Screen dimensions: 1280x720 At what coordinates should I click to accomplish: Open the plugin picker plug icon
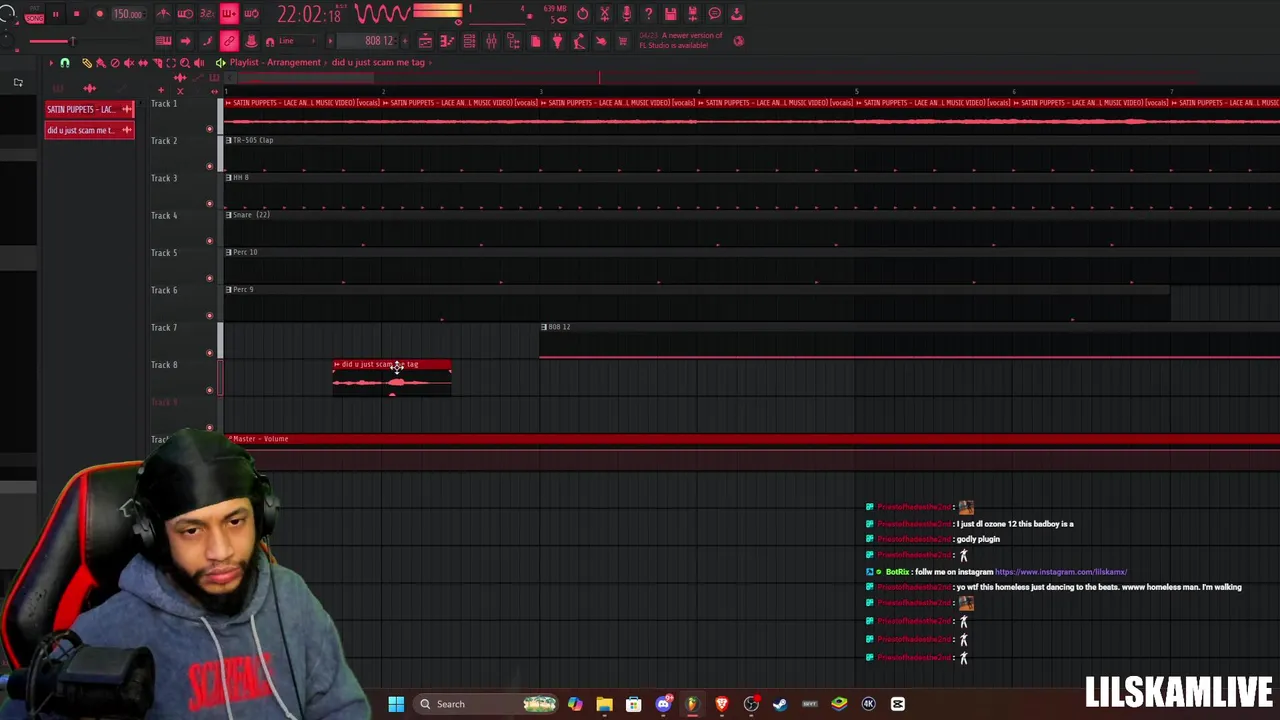pyautogui.click(x=557, y=41)
